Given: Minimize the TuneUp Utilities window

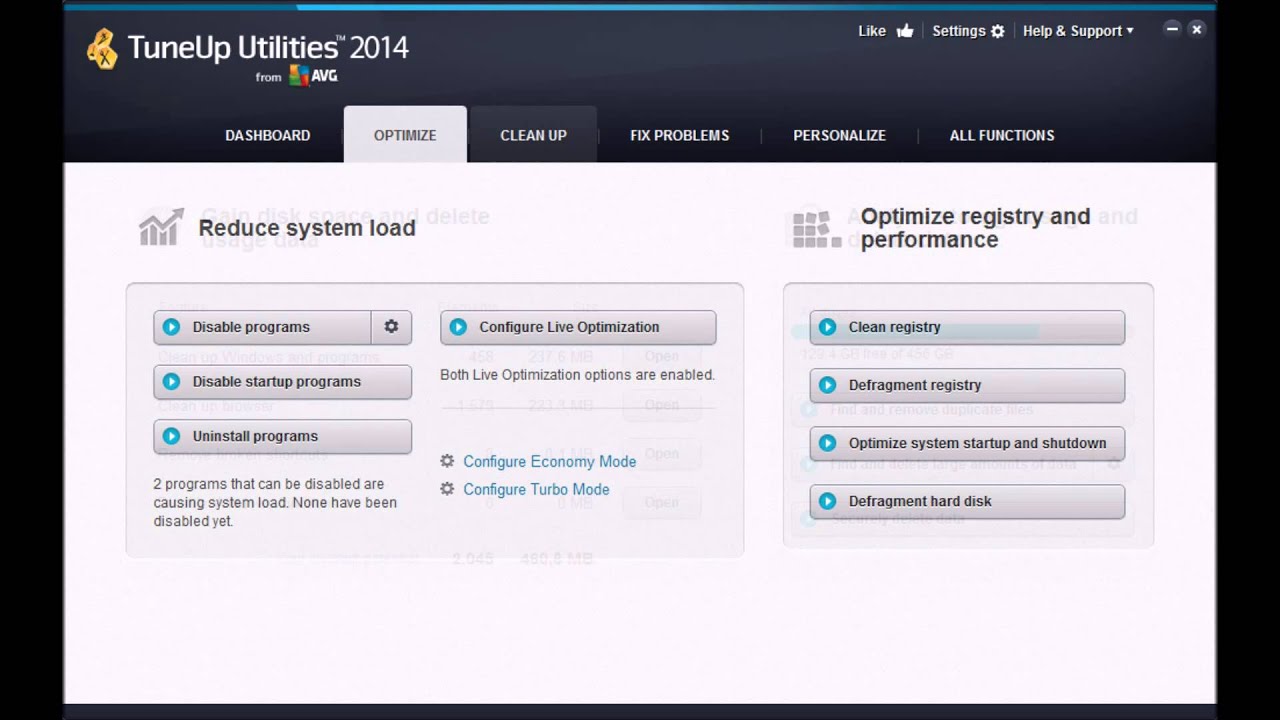Looking at the screenshot, I should click(1172, 29).
